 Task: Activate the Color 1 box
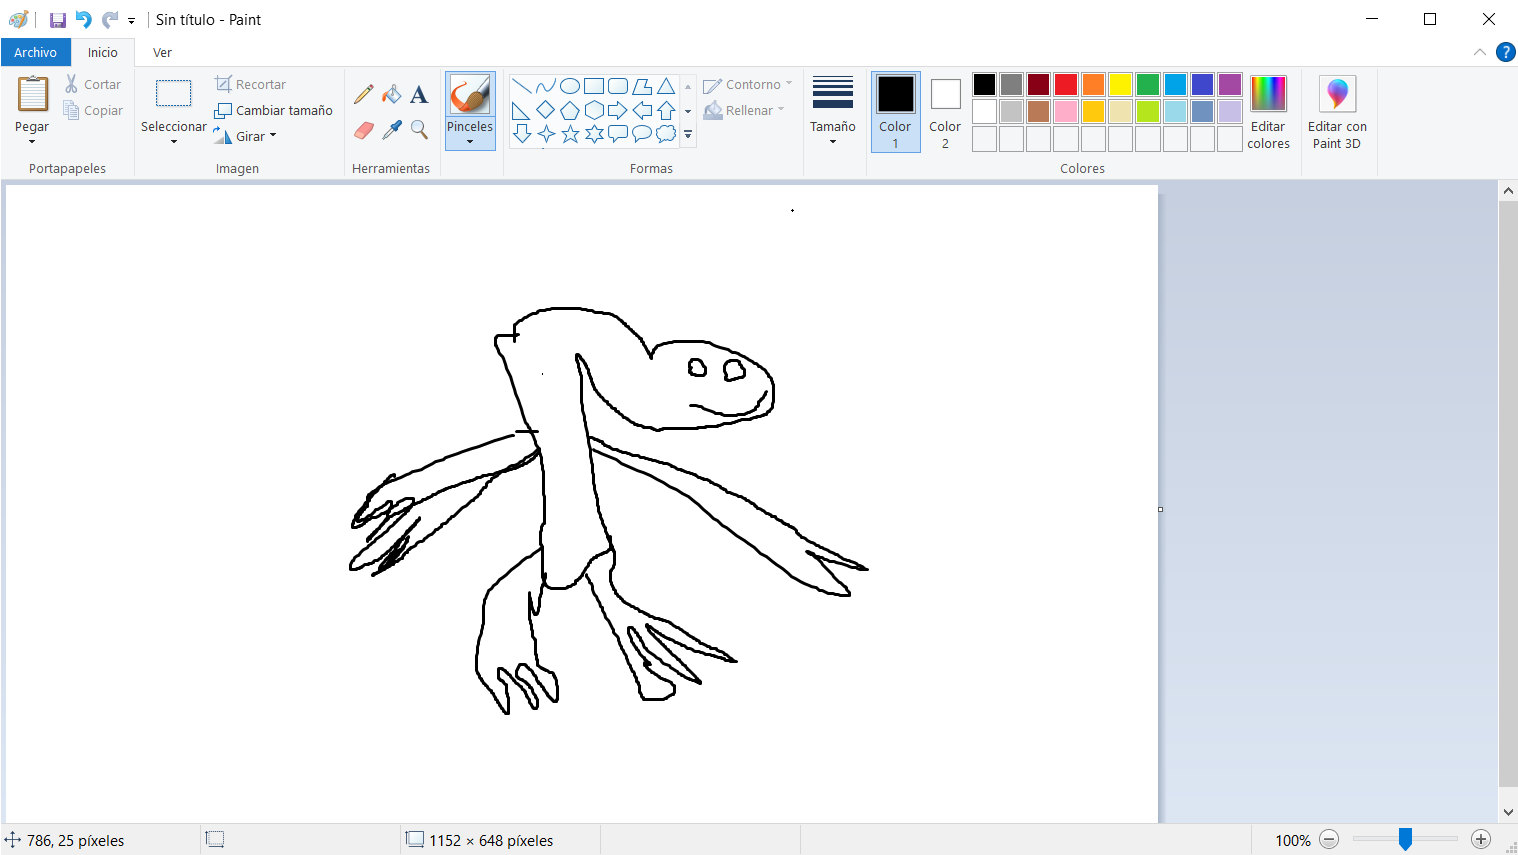tap(895, 111)
